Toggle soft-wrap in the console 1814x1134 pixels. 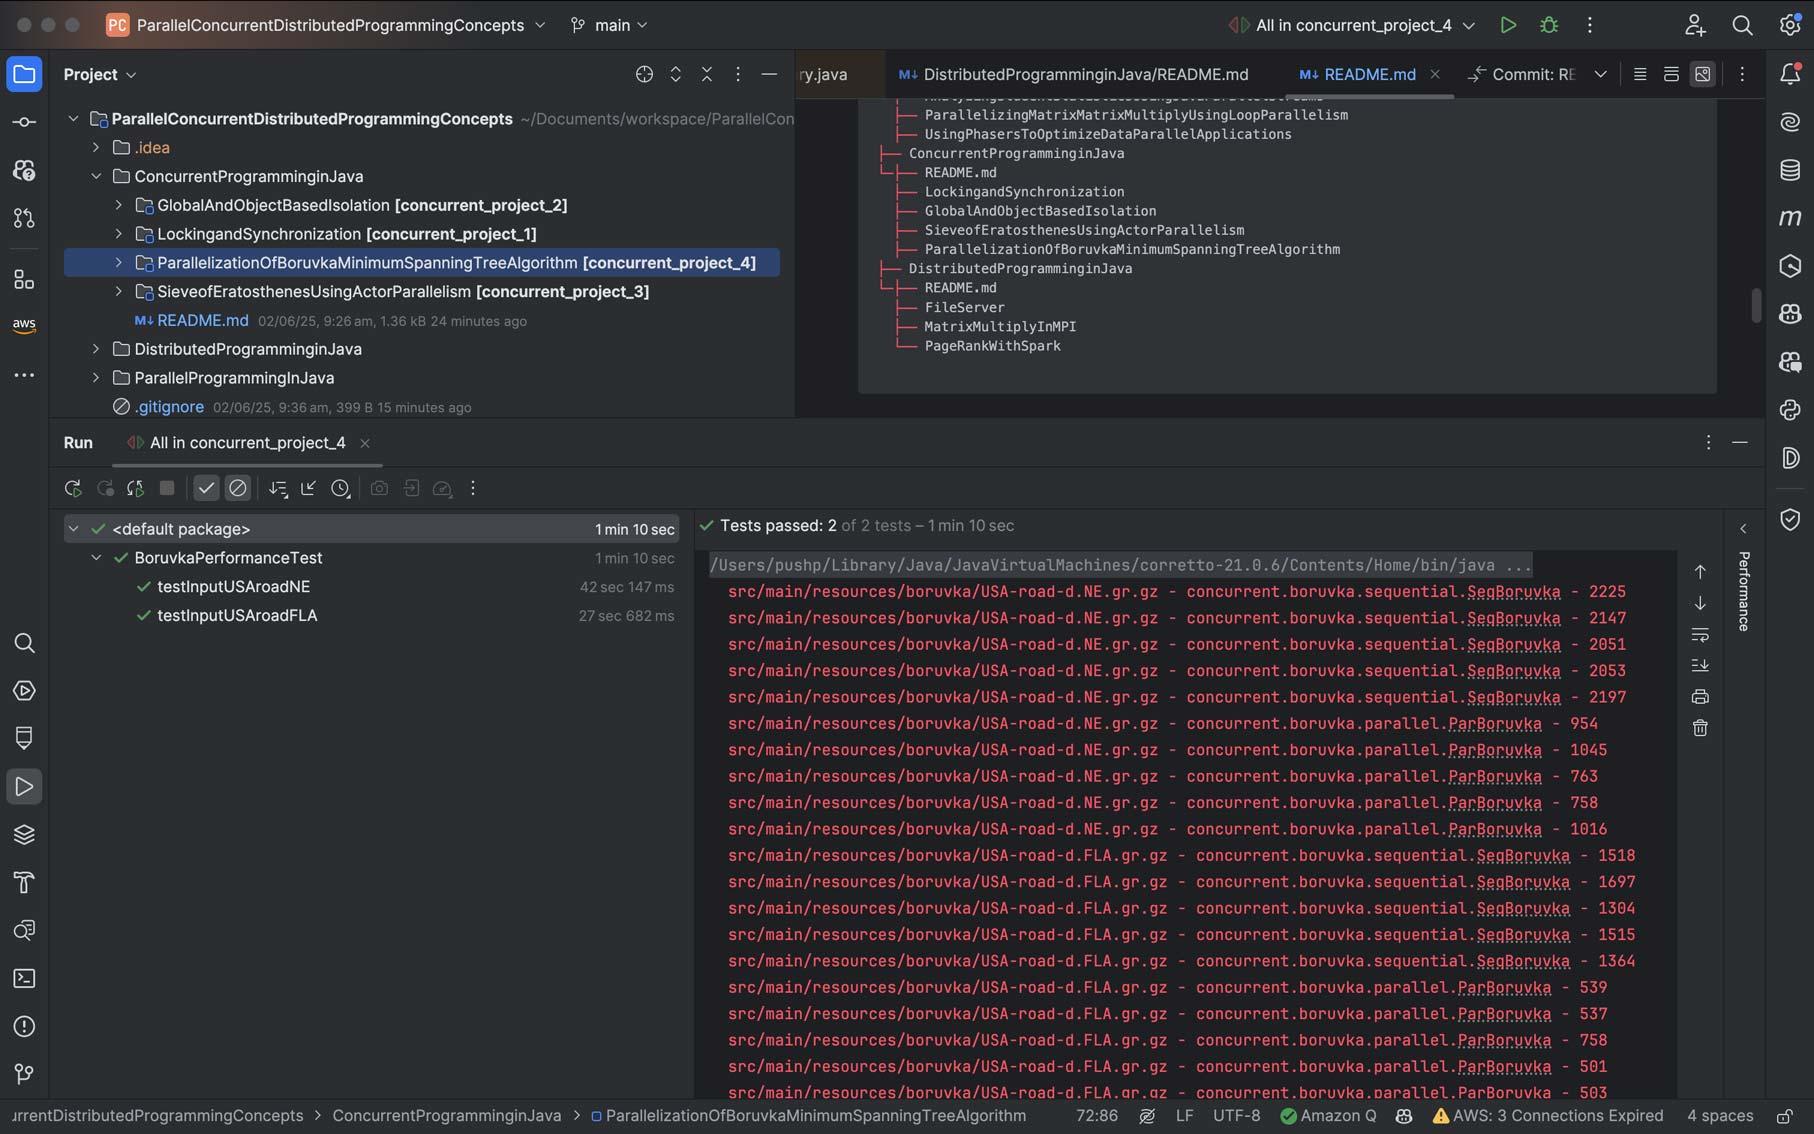click(1700, 634)
